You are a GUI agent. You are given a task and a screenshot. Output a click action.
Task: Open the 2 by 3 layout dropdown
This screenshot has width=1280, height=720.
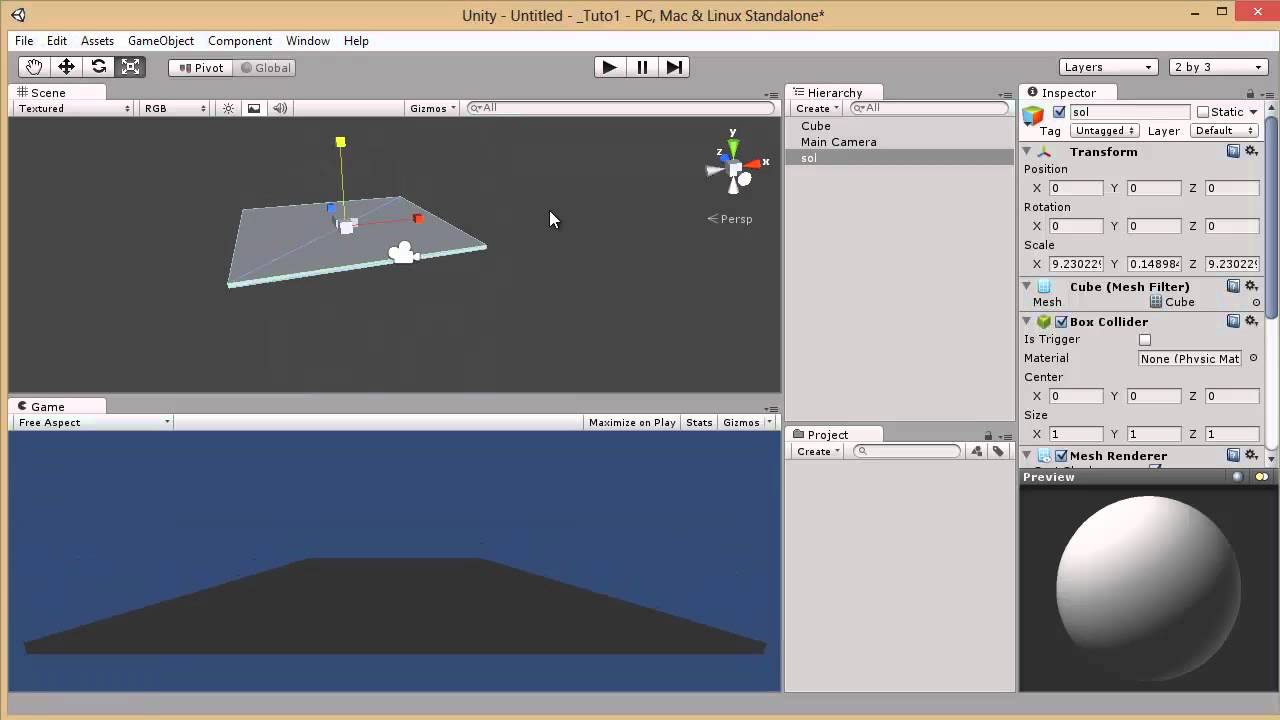(1218, 67)
